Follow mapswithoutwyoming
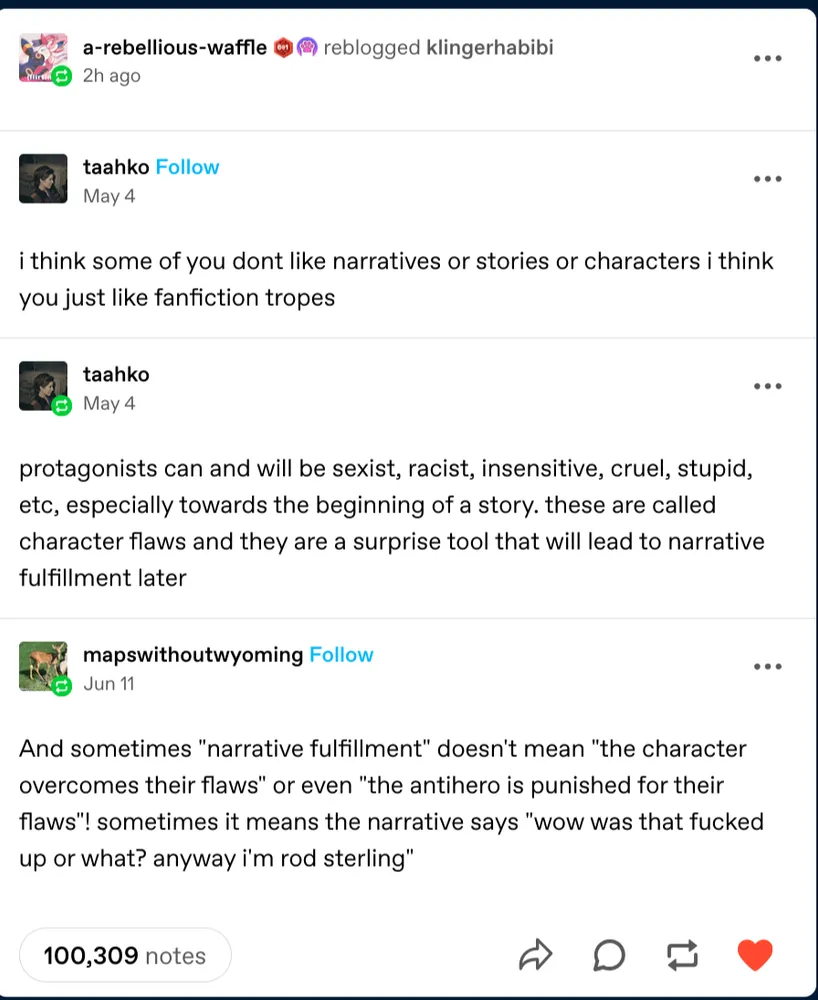The height and width of the screenshot is (1000, 818). point(341,655)
